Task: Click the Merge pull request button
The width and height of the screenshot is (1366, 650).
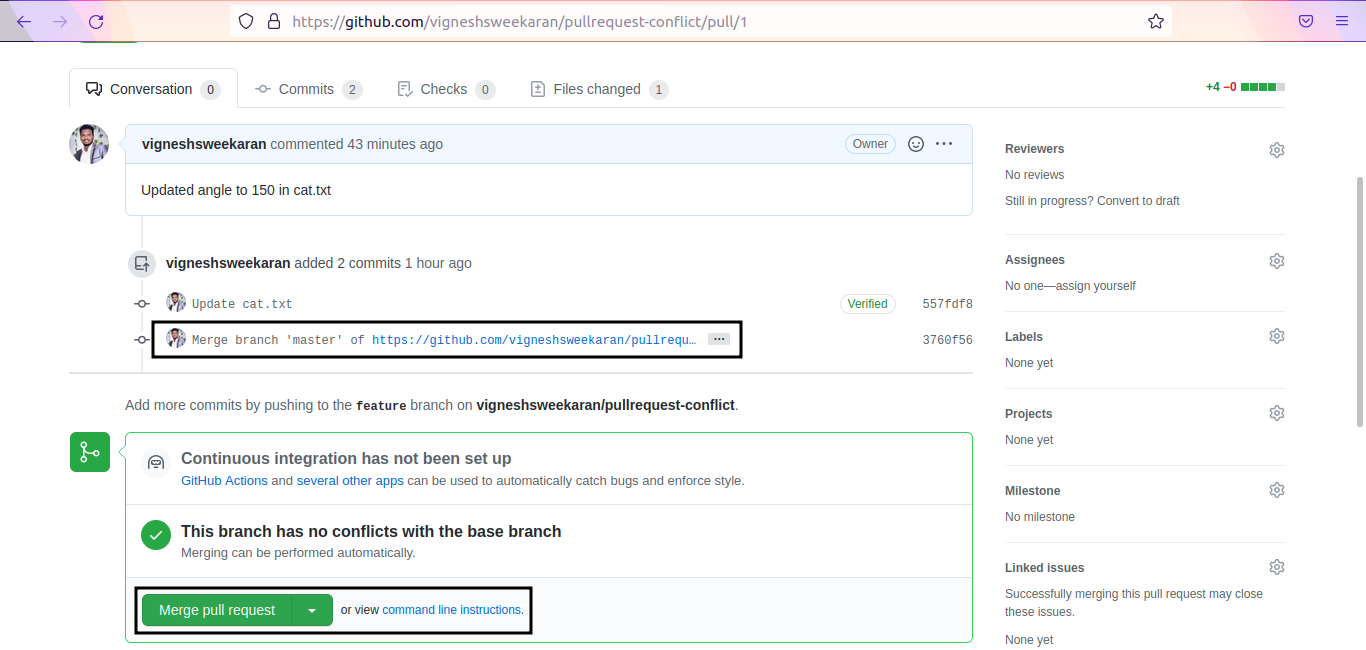Action: click(217, 610)
